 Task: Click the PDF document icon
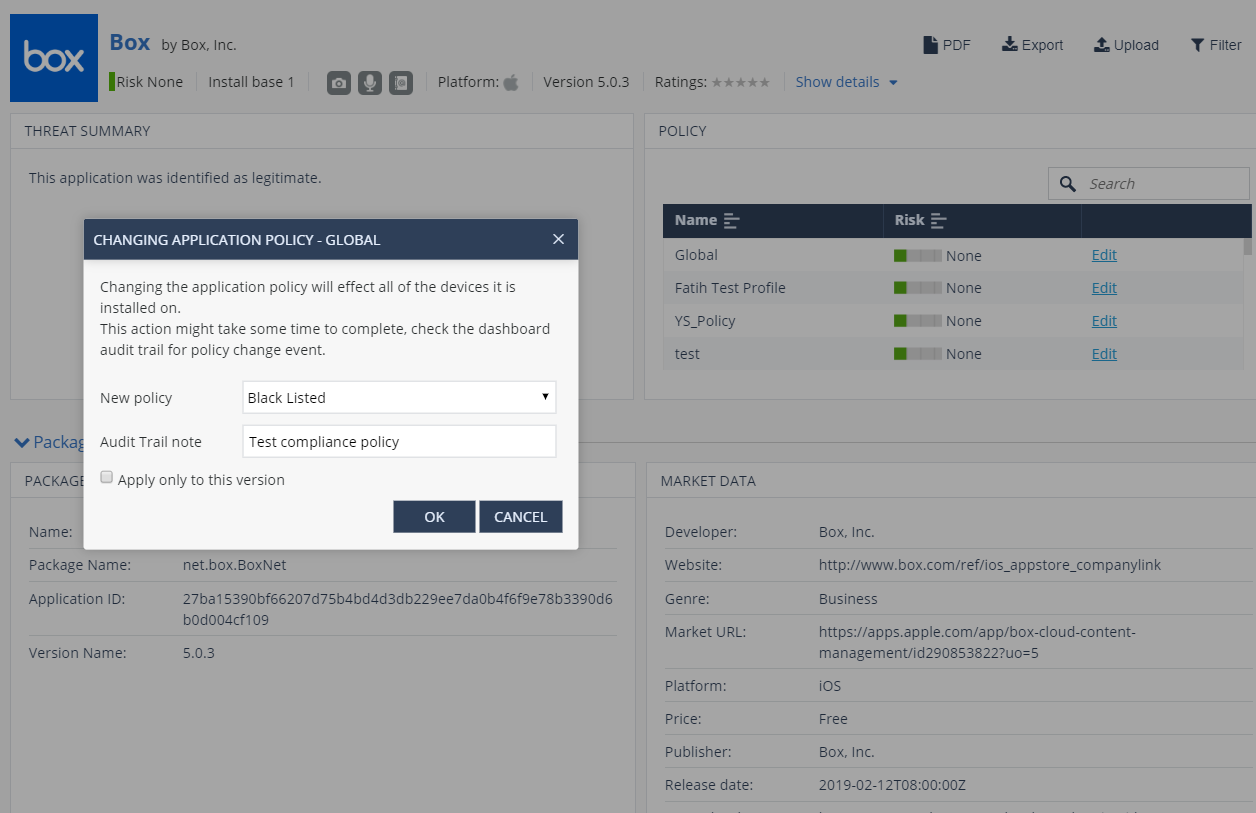pos(930,45)
